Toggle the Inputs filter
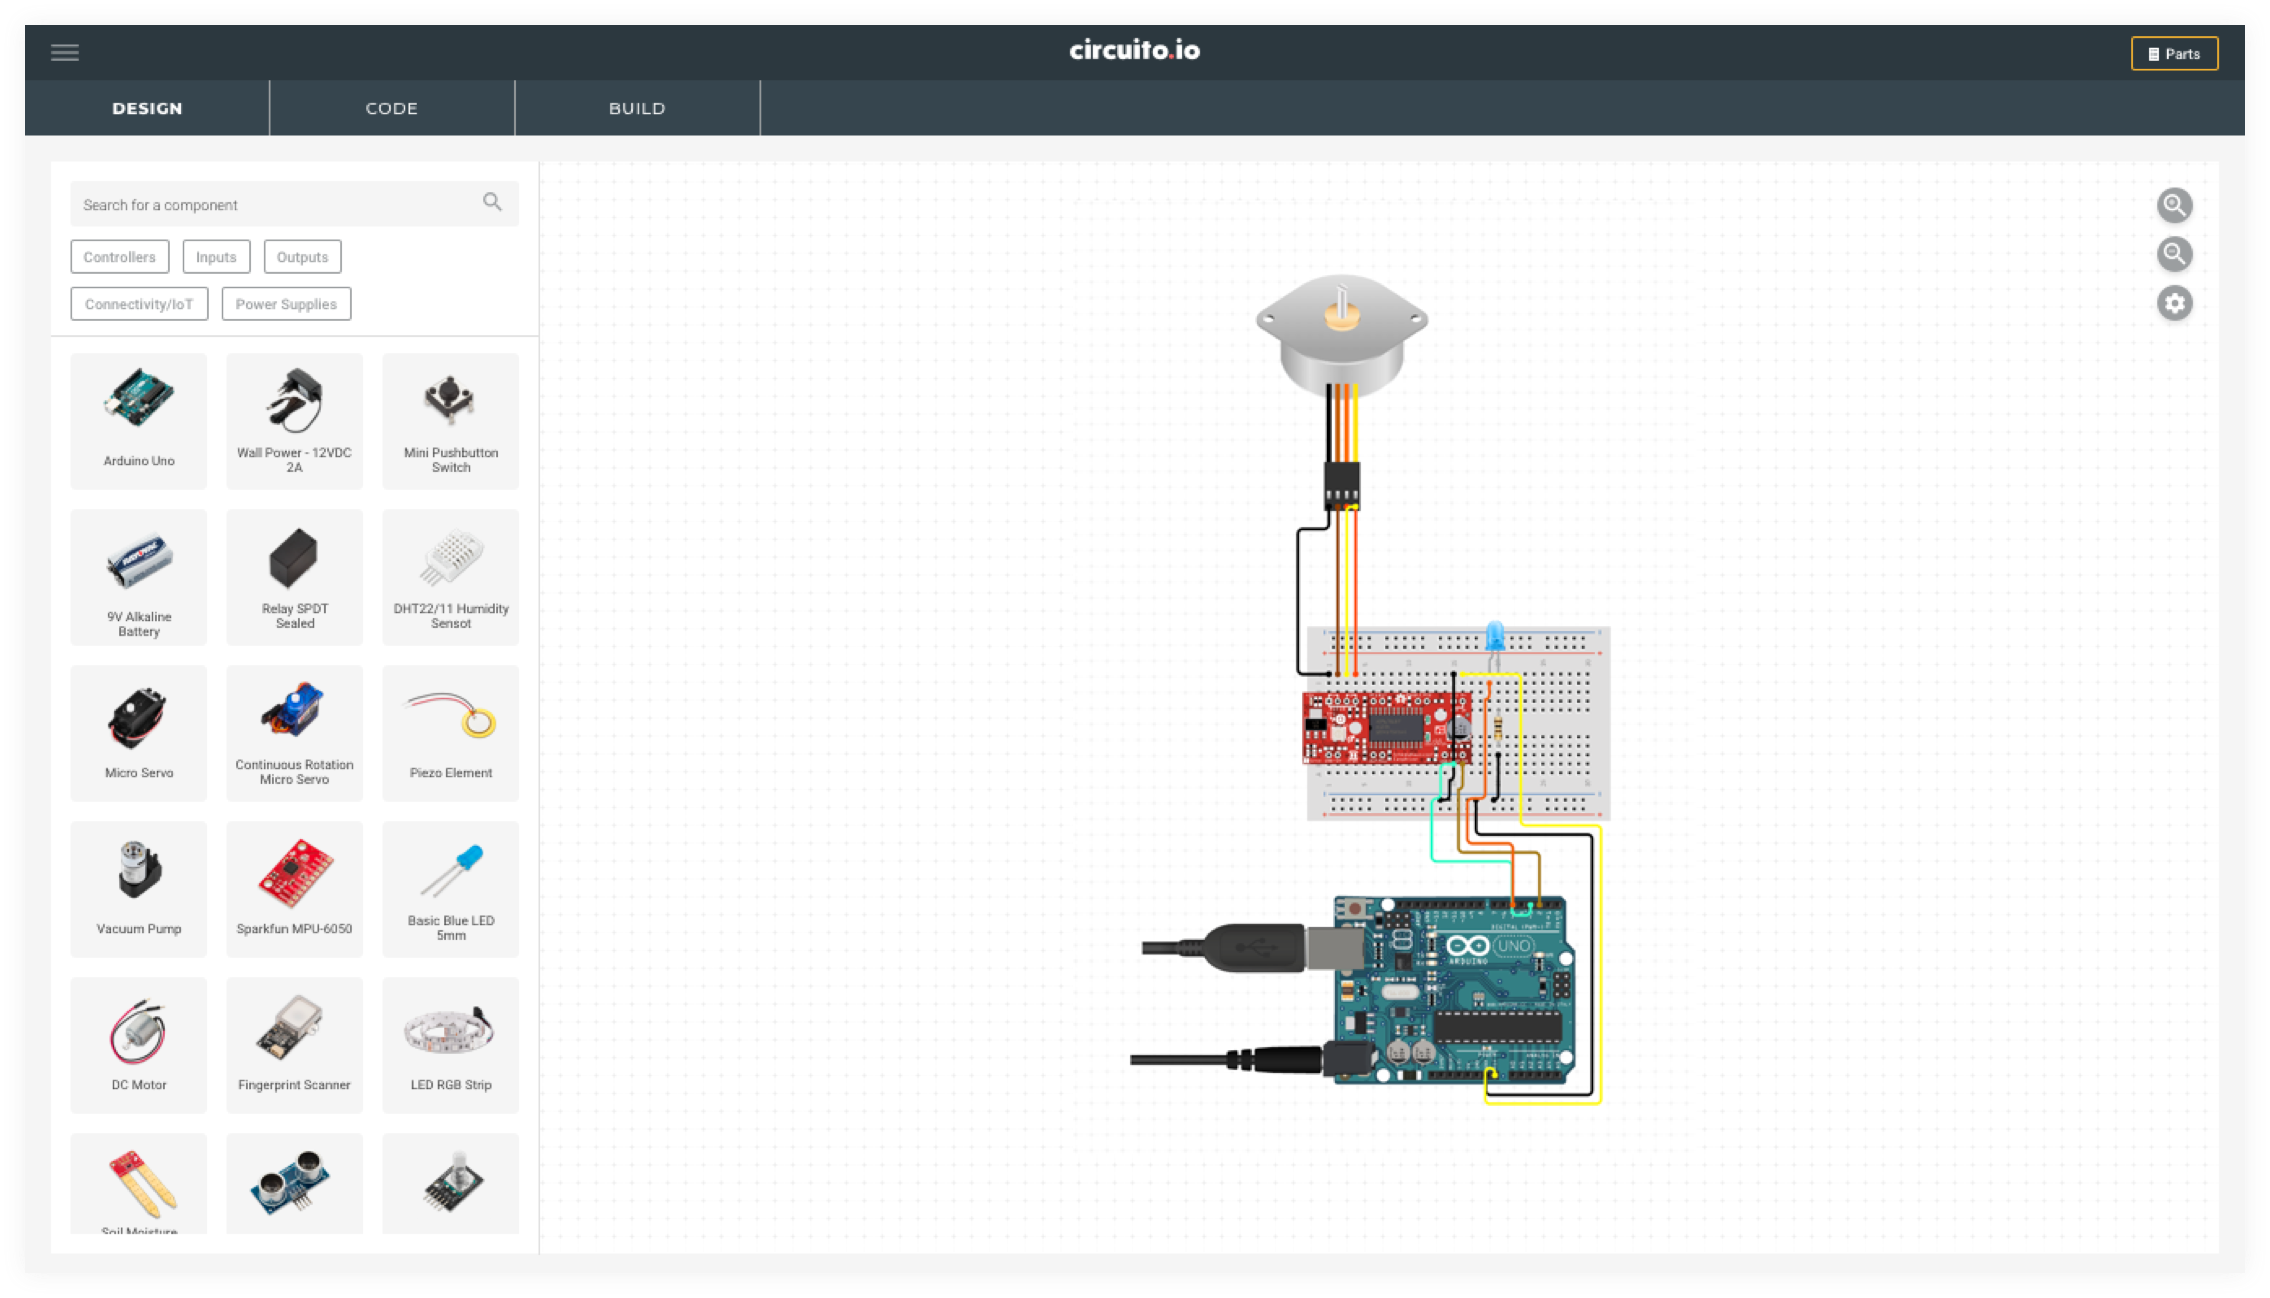This screenshot has height=1298, width=2270. pyautogui.click(x=216, y=257)
